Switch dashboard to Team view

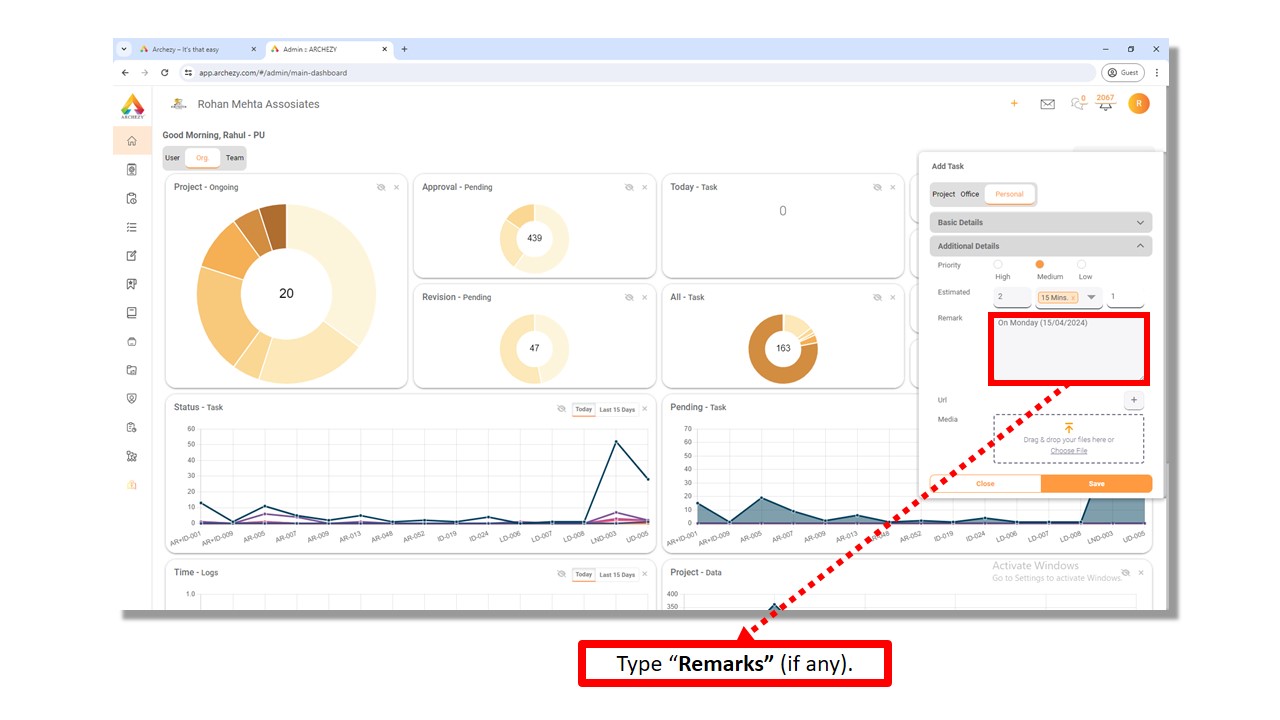pyautogui.click(x=234, y=158)
